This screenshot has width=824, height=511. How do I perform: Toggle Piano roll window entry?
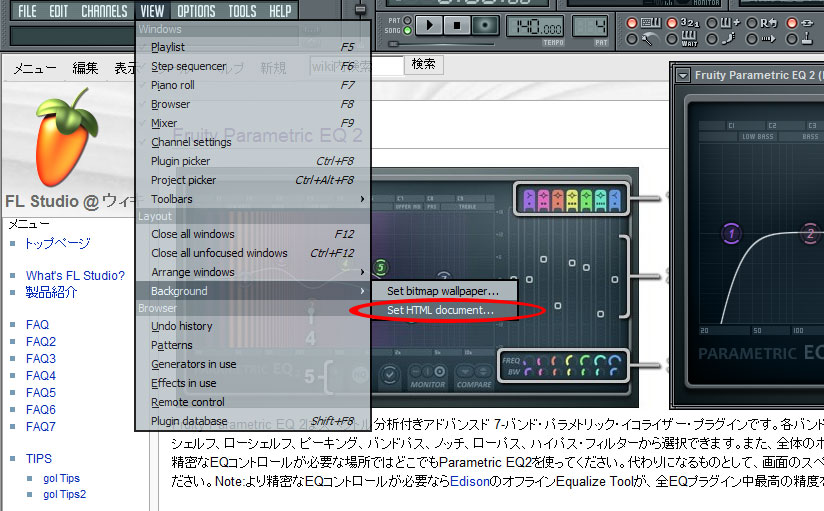tap(253, 85)
